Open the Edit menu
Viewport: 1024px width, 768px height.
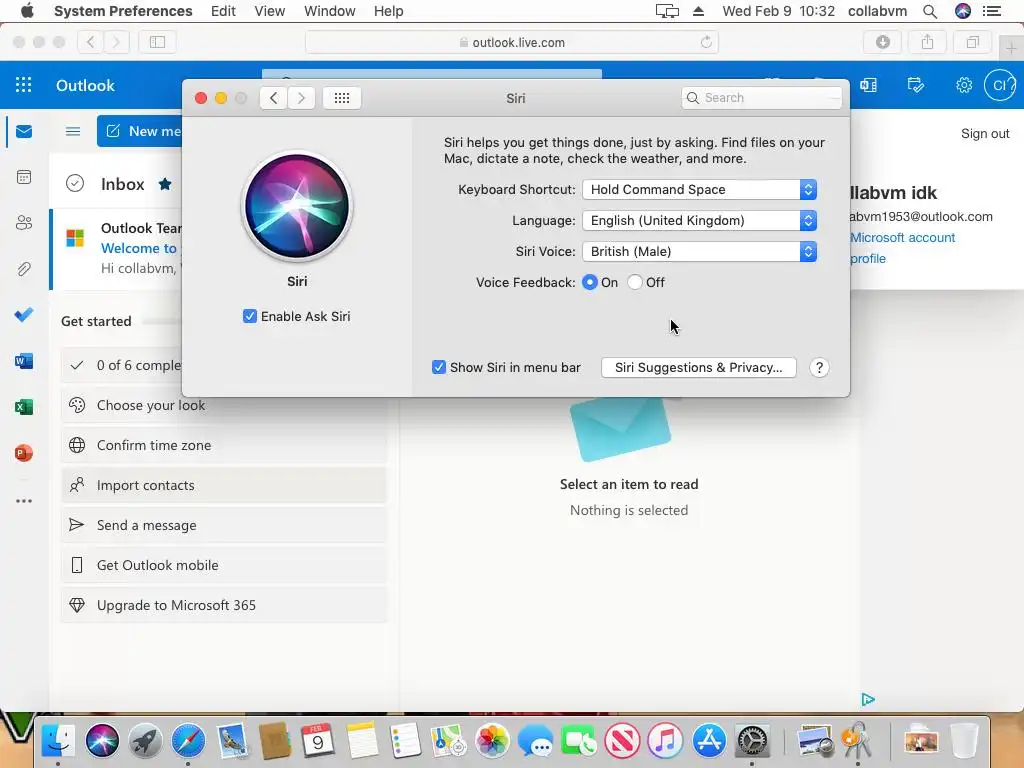pyautogui.click(x=223, y=11)
